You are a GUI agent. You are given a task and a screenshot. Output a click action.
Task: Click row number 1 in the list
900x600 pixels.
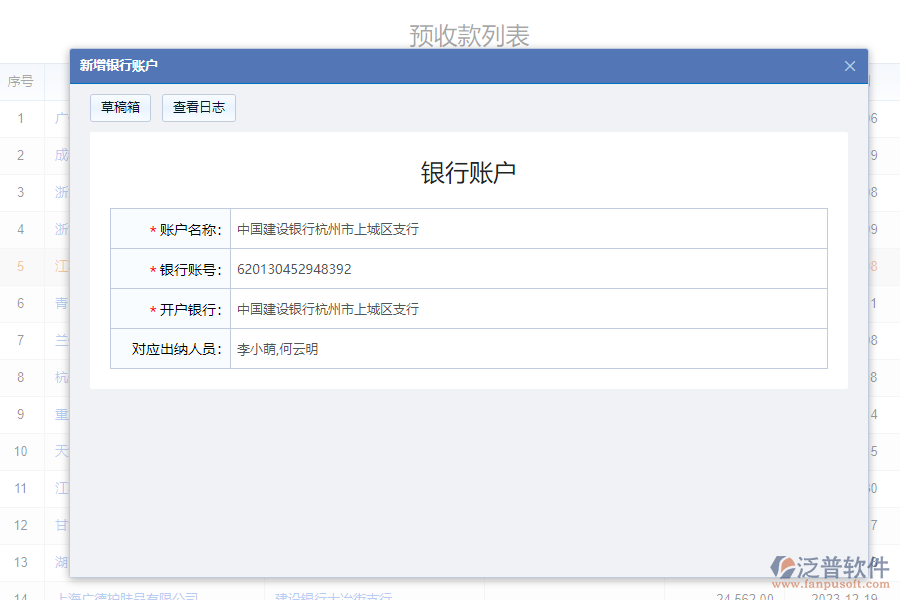(22, 118)
